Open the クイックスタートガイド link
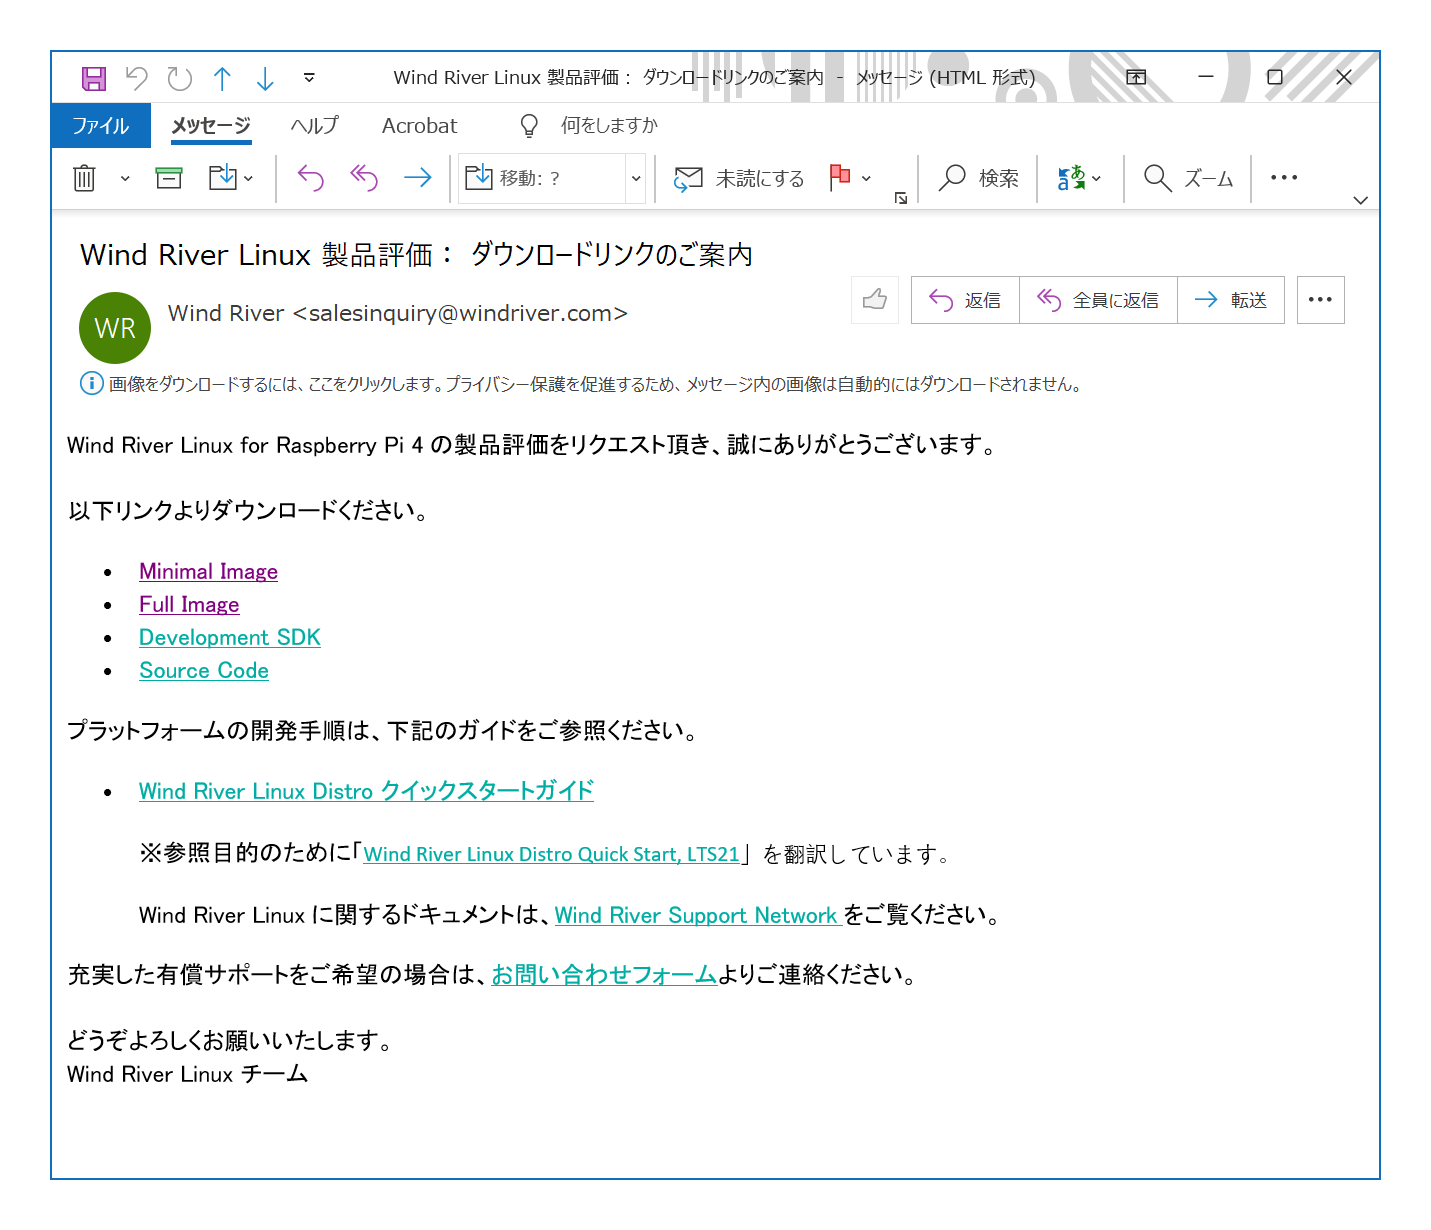Screen dimensions: 1431x1230 click(x=366, y=791)
